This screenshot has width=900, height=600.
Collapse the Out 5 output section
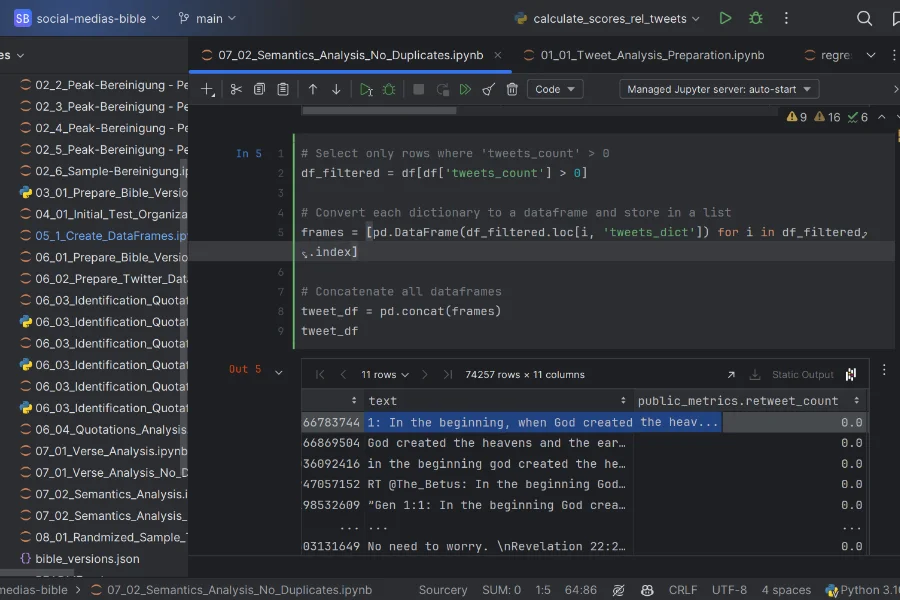pyautogui.click(x=279, y=372)
